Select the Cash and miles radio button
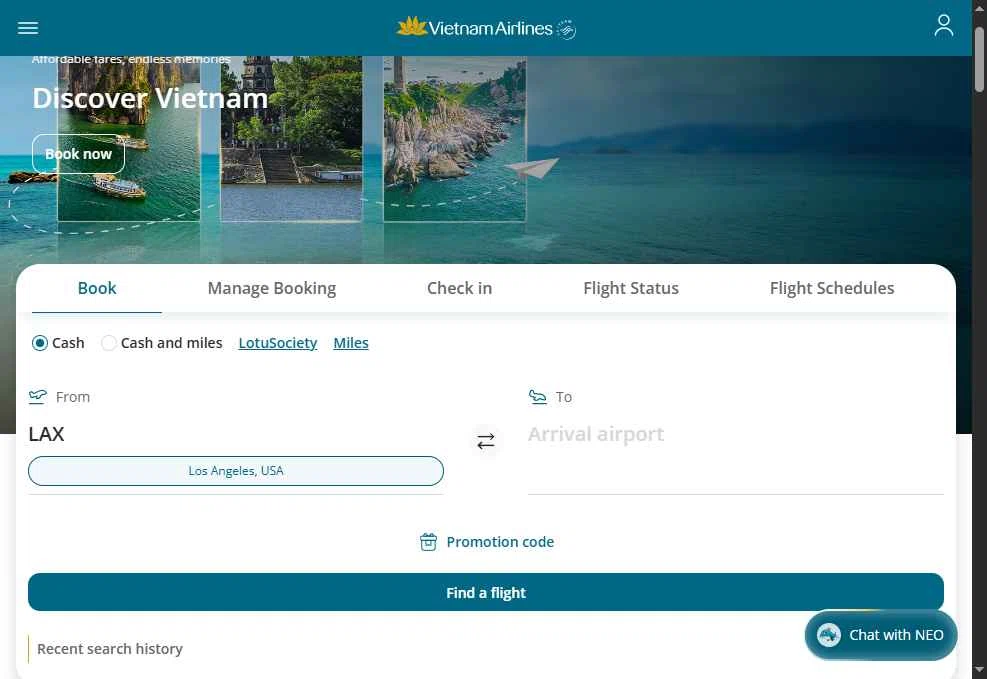This screenshot has width=987, height=679. click(109, 343)
